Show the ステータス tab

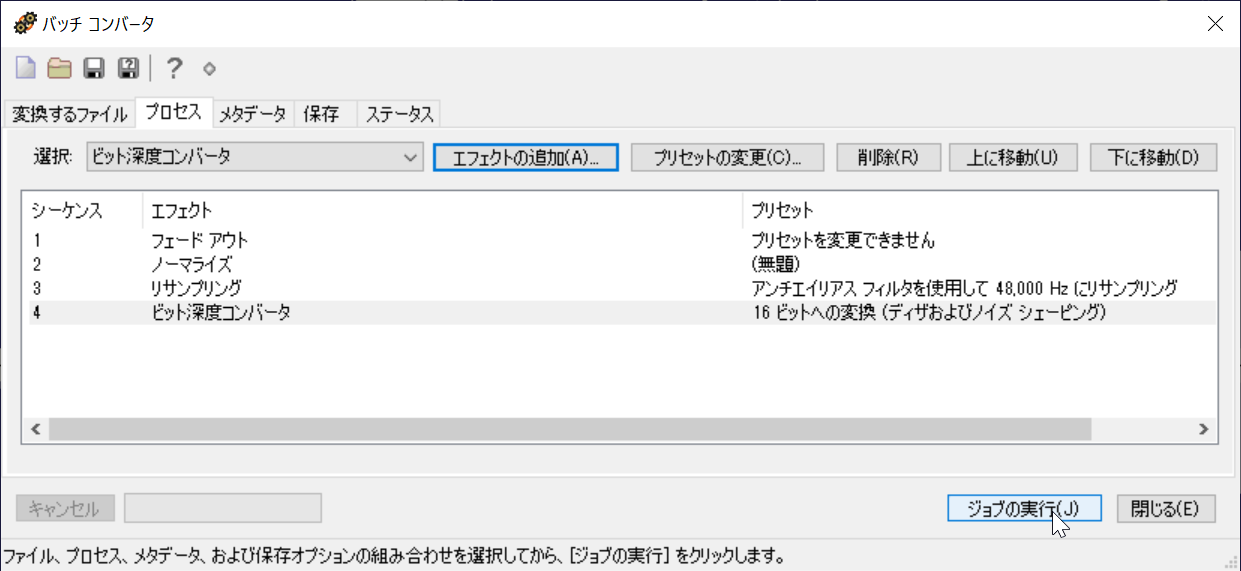pyautogui.click(x=399, y=114)
